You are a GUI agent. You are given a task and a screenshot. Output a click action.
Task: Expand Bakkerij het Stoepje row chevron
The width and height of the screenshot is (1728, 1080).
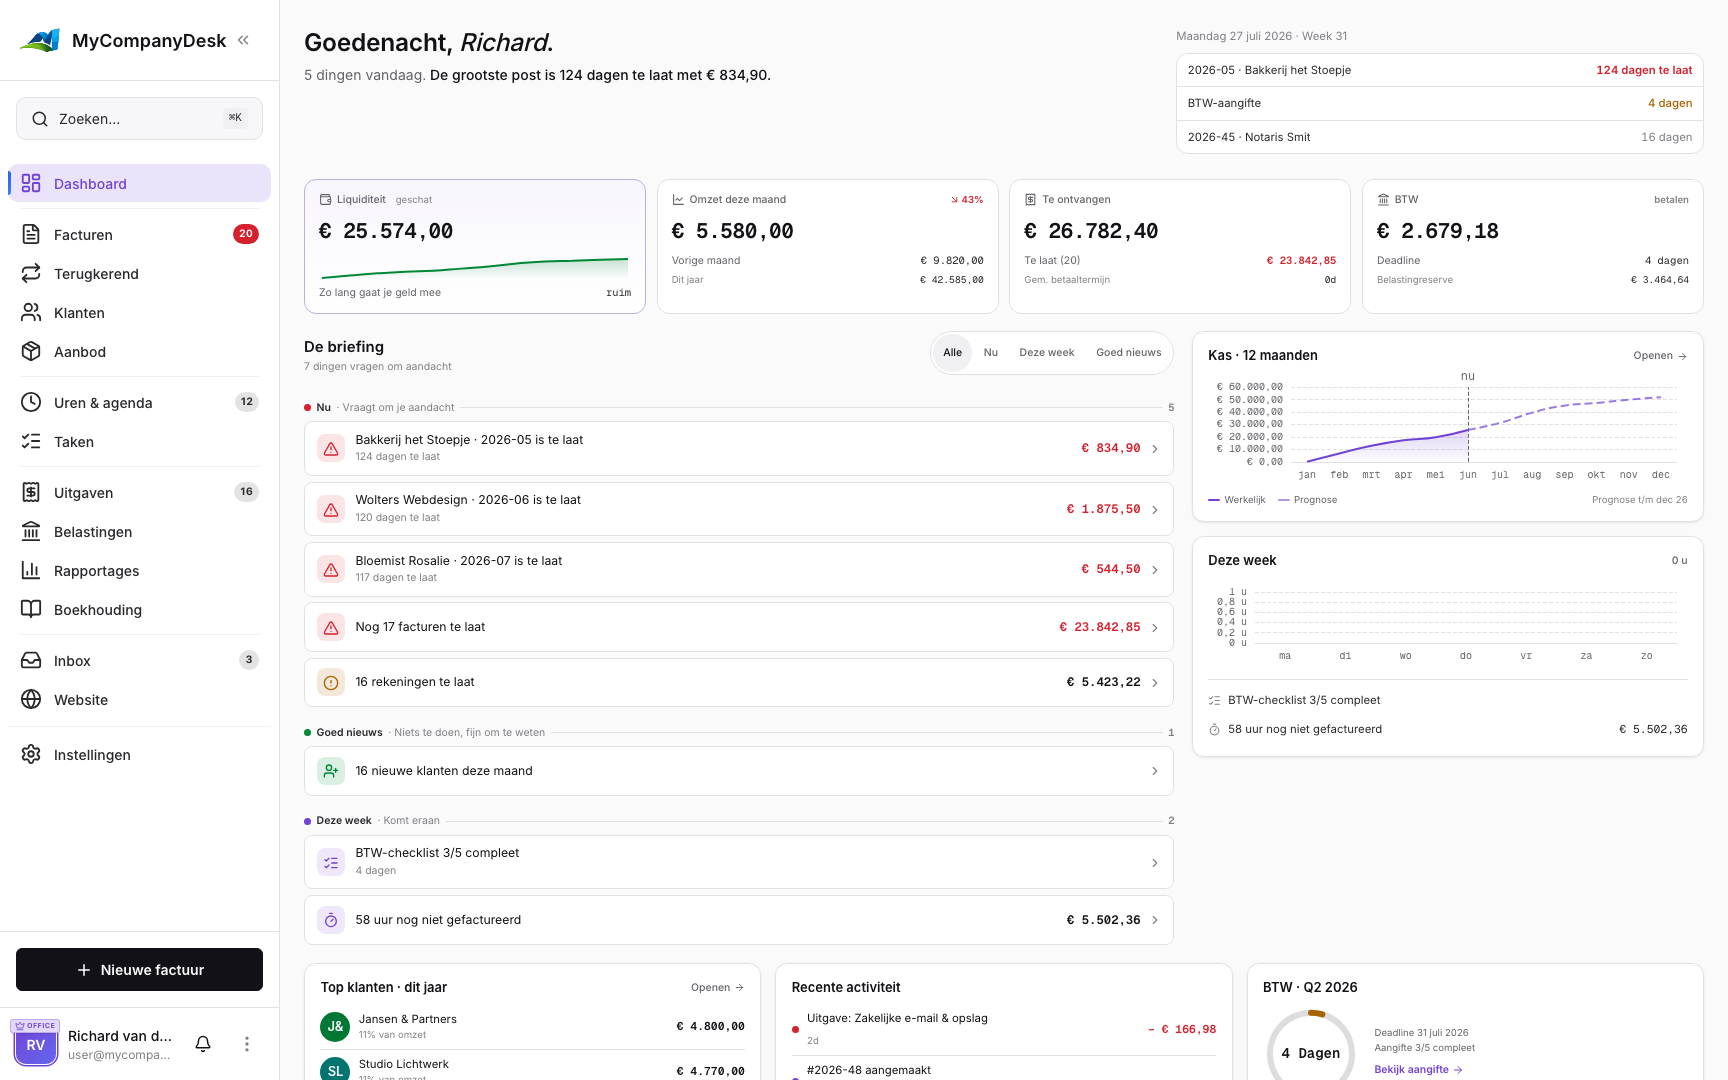(1155, 449)
